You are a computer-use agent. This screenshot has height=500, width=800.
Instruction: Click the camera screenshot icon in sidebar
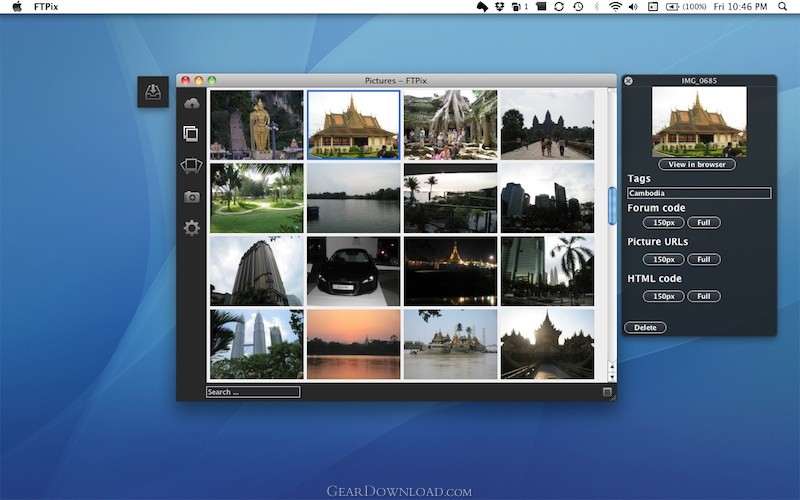pos(192,197)
